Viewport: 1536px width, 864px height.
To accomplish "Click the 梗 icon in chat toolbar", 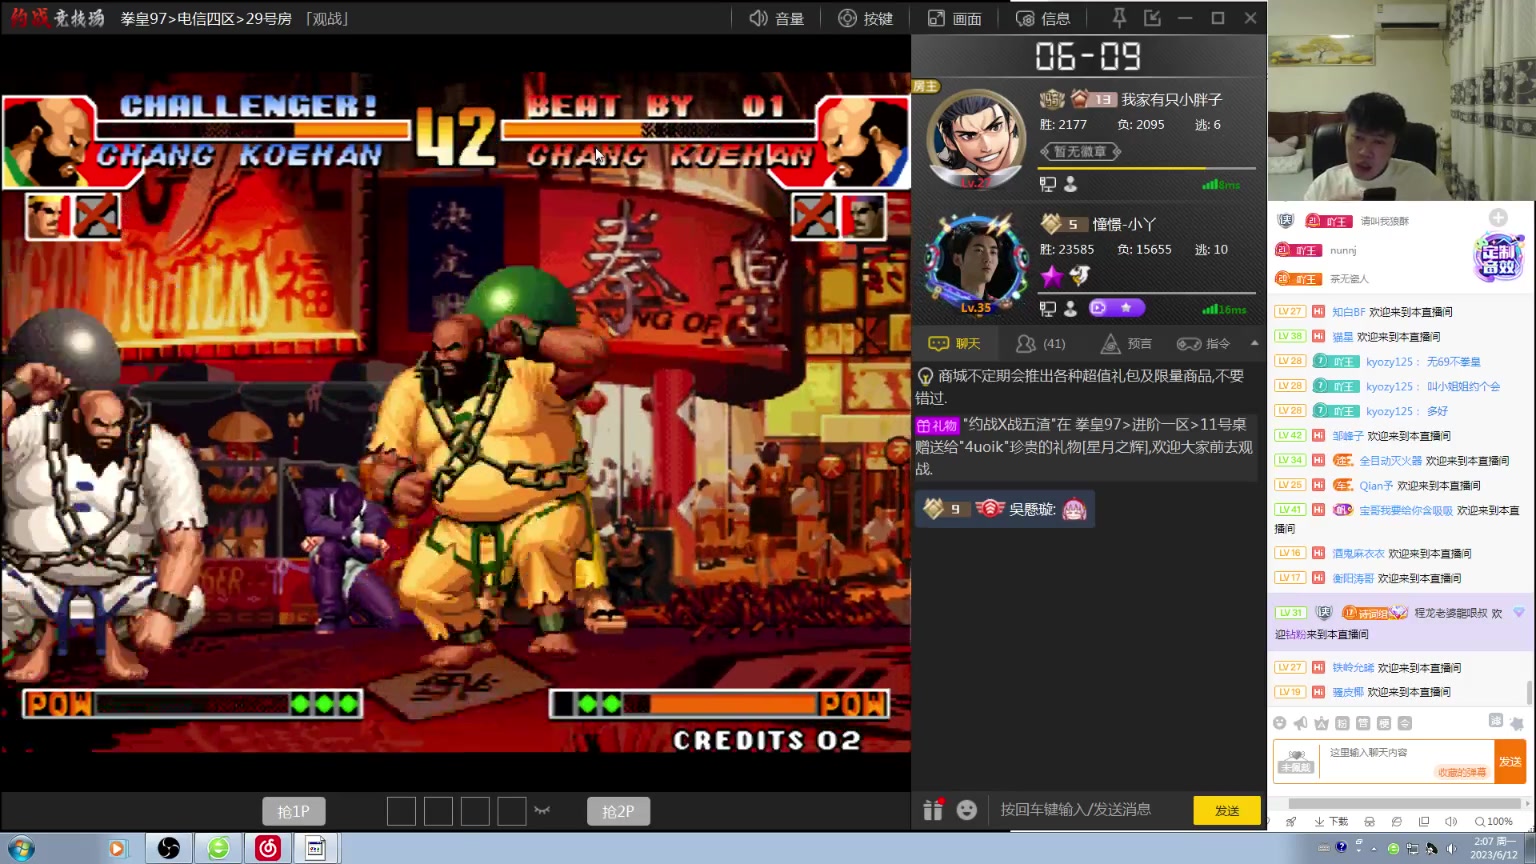I will (x=1384, y=723).
